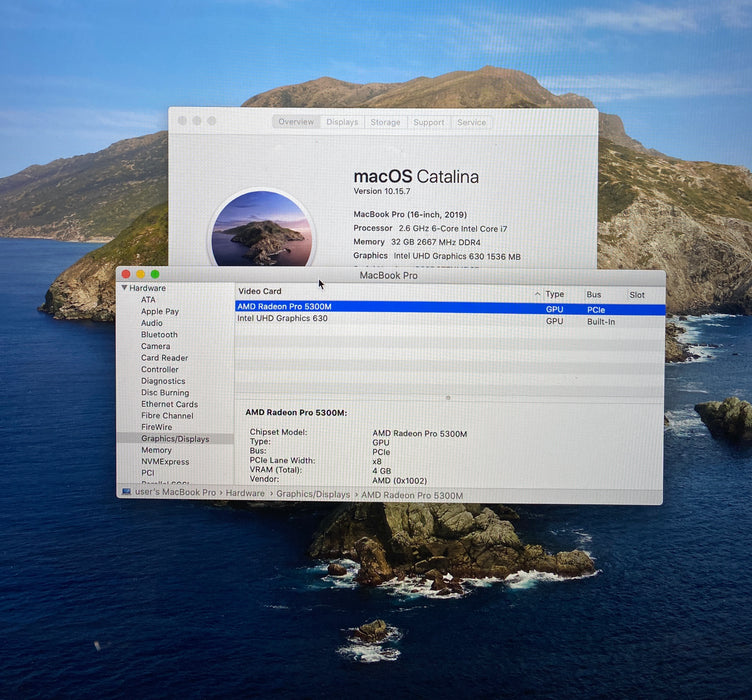Select NVMExpress in sidebar list

[x=165, y=461]
